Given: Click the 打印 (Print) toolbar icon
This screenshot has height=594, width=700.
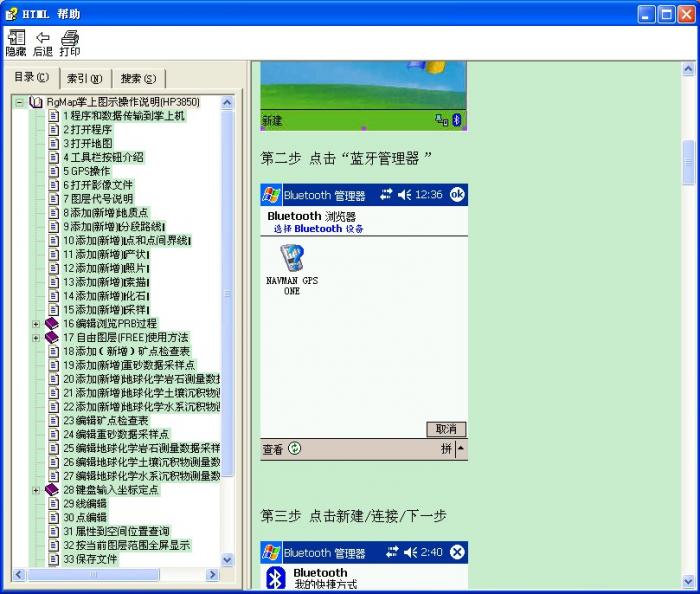Looking at the screenshot, I should (70, 38).
